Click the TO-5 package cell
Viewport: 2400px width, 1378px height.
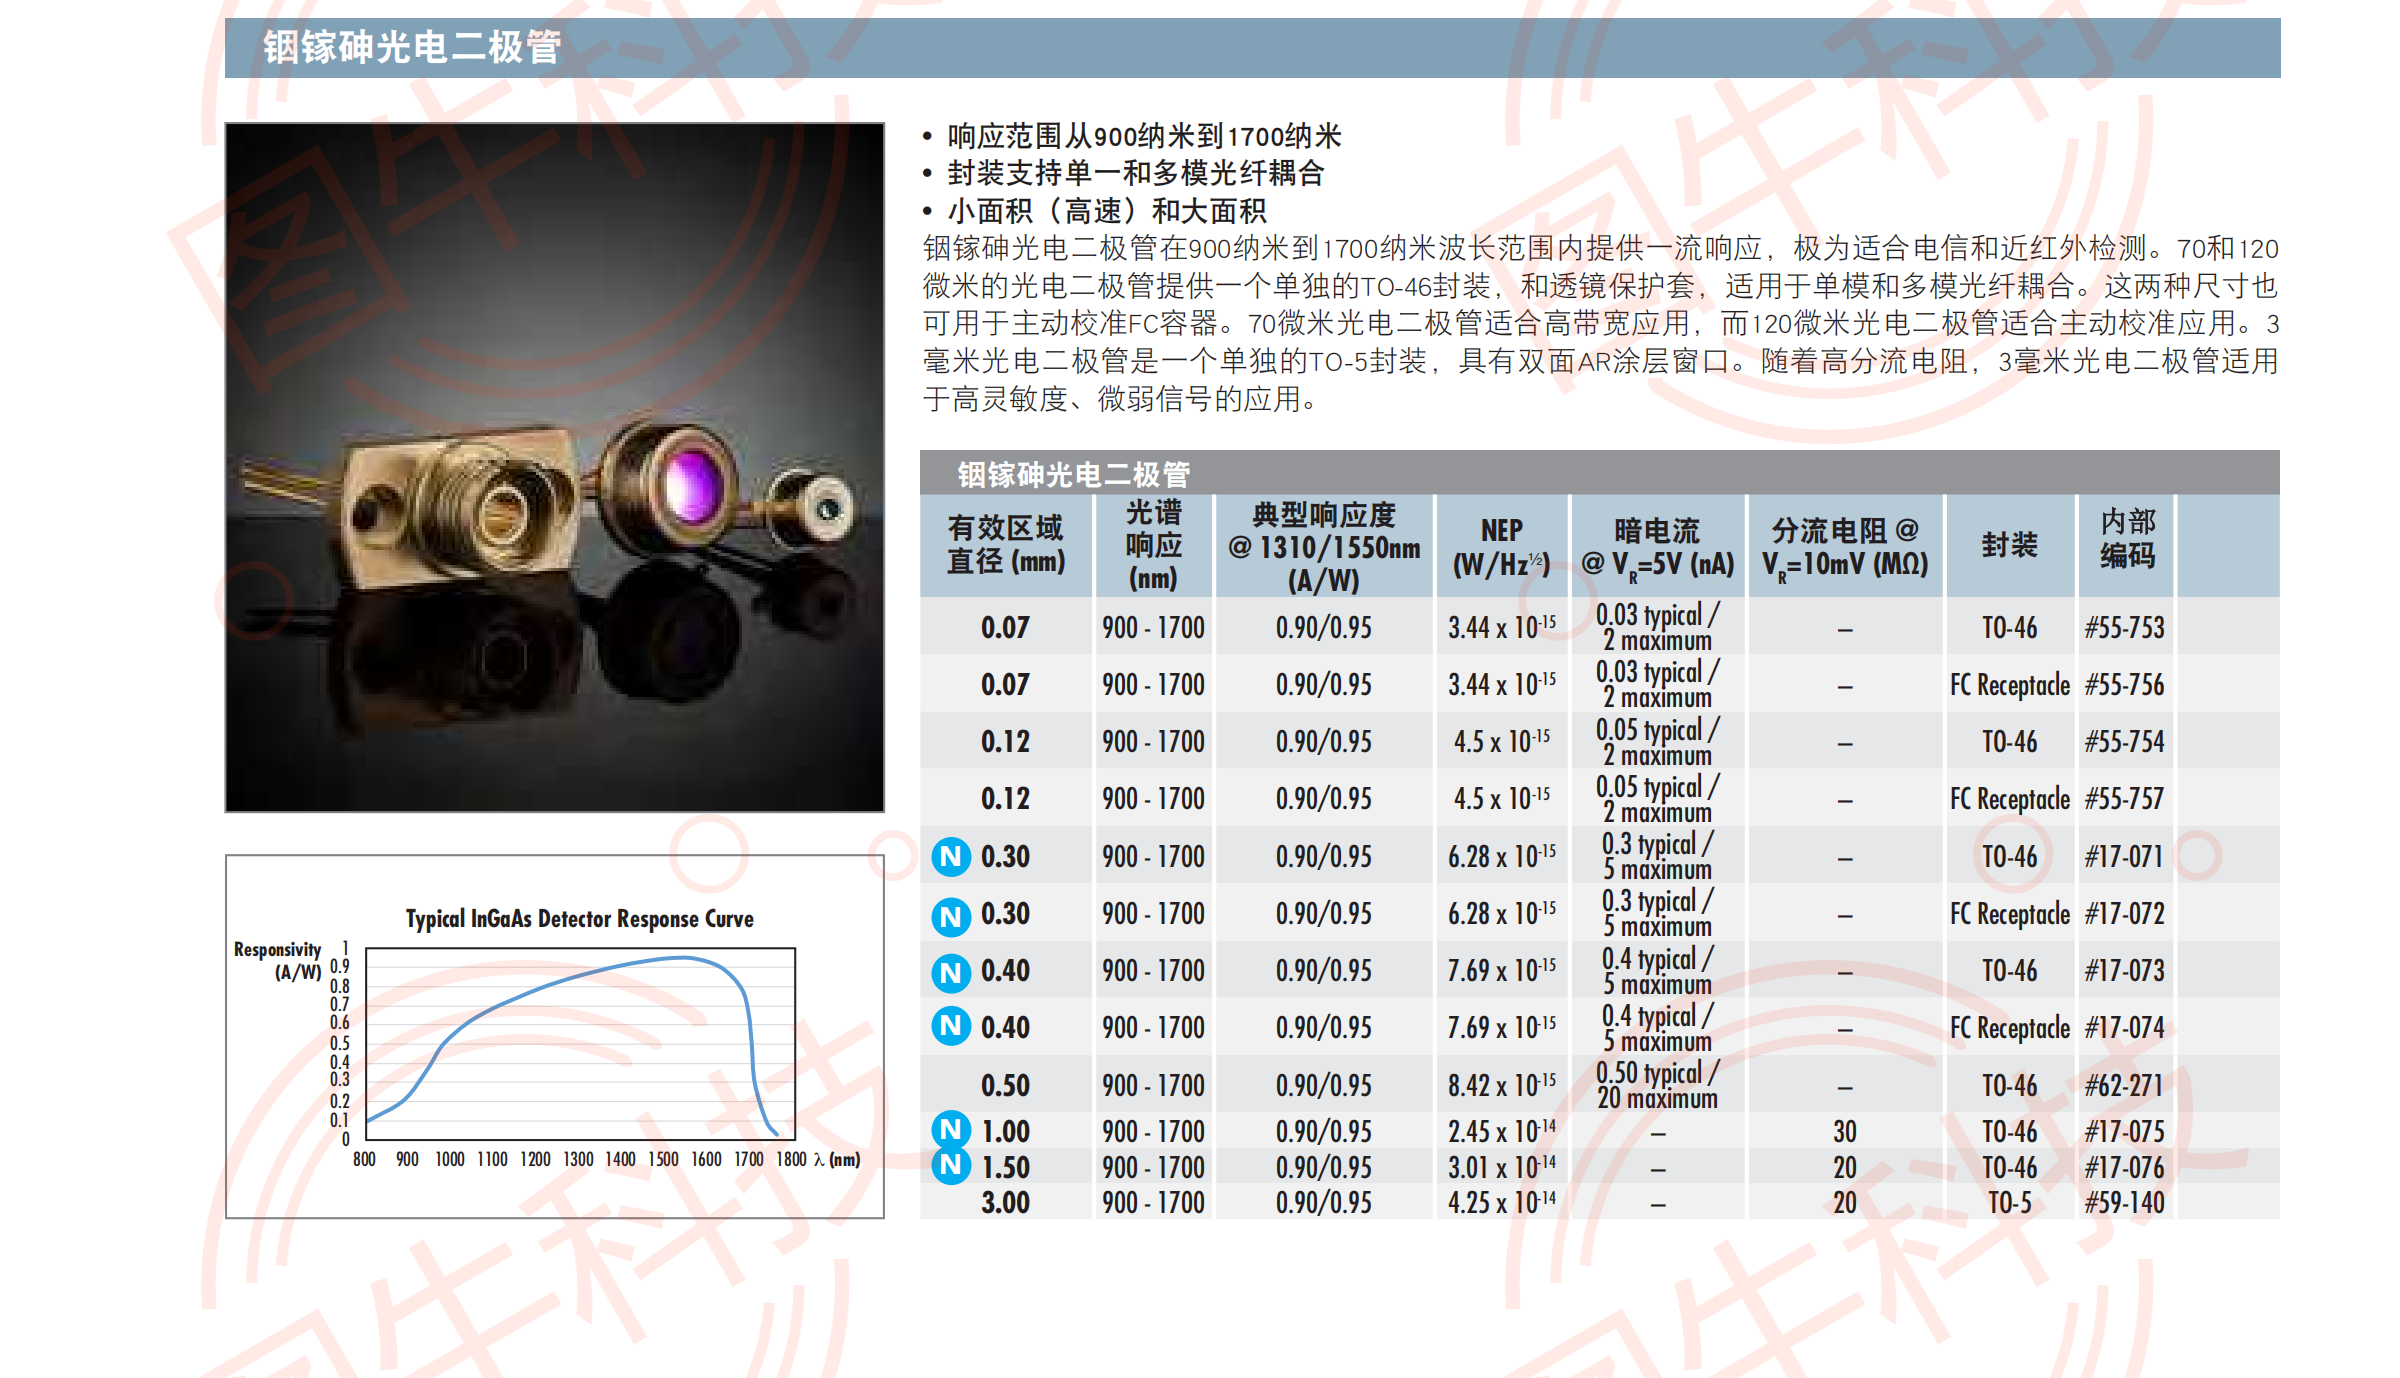(x=2009, y=1203)
